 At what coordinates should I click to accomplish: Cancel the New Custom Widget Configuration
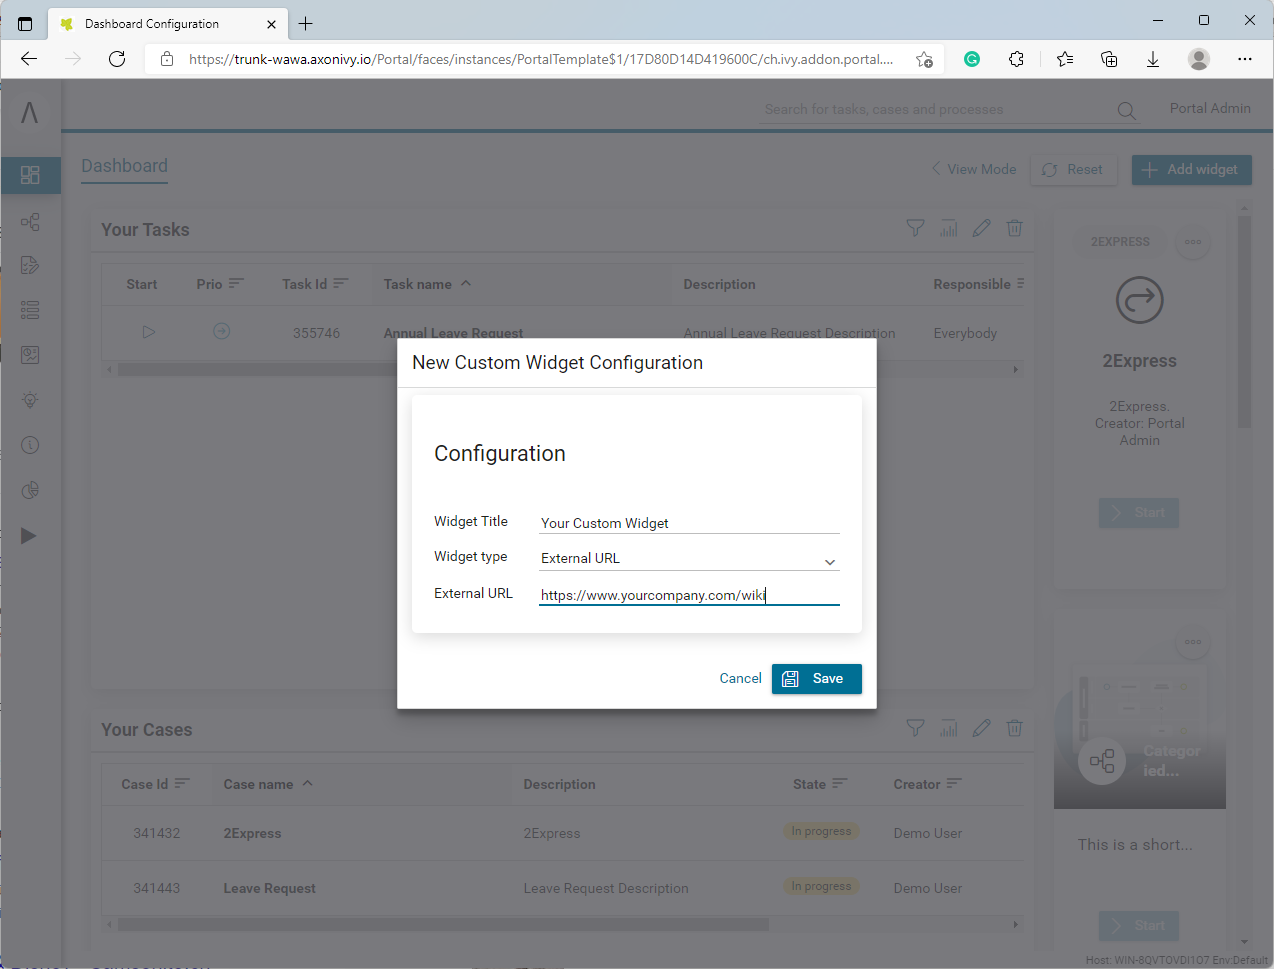click(x=740, y=678)
